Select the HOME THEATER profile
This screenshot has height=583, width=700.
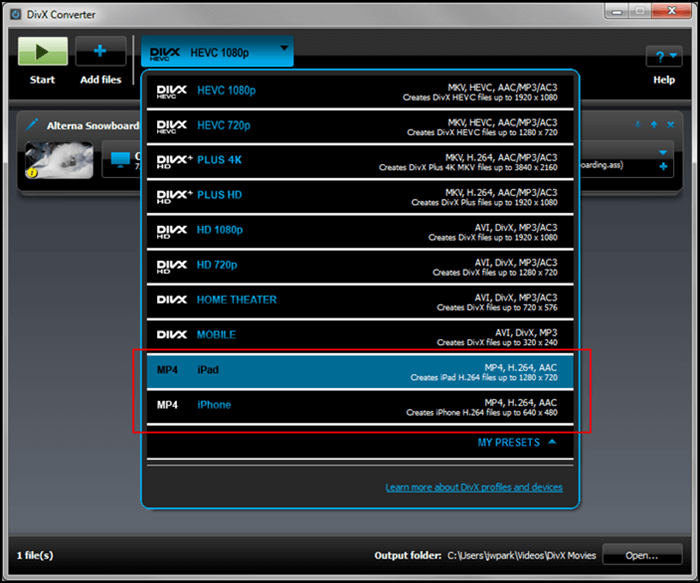point(360,302)
